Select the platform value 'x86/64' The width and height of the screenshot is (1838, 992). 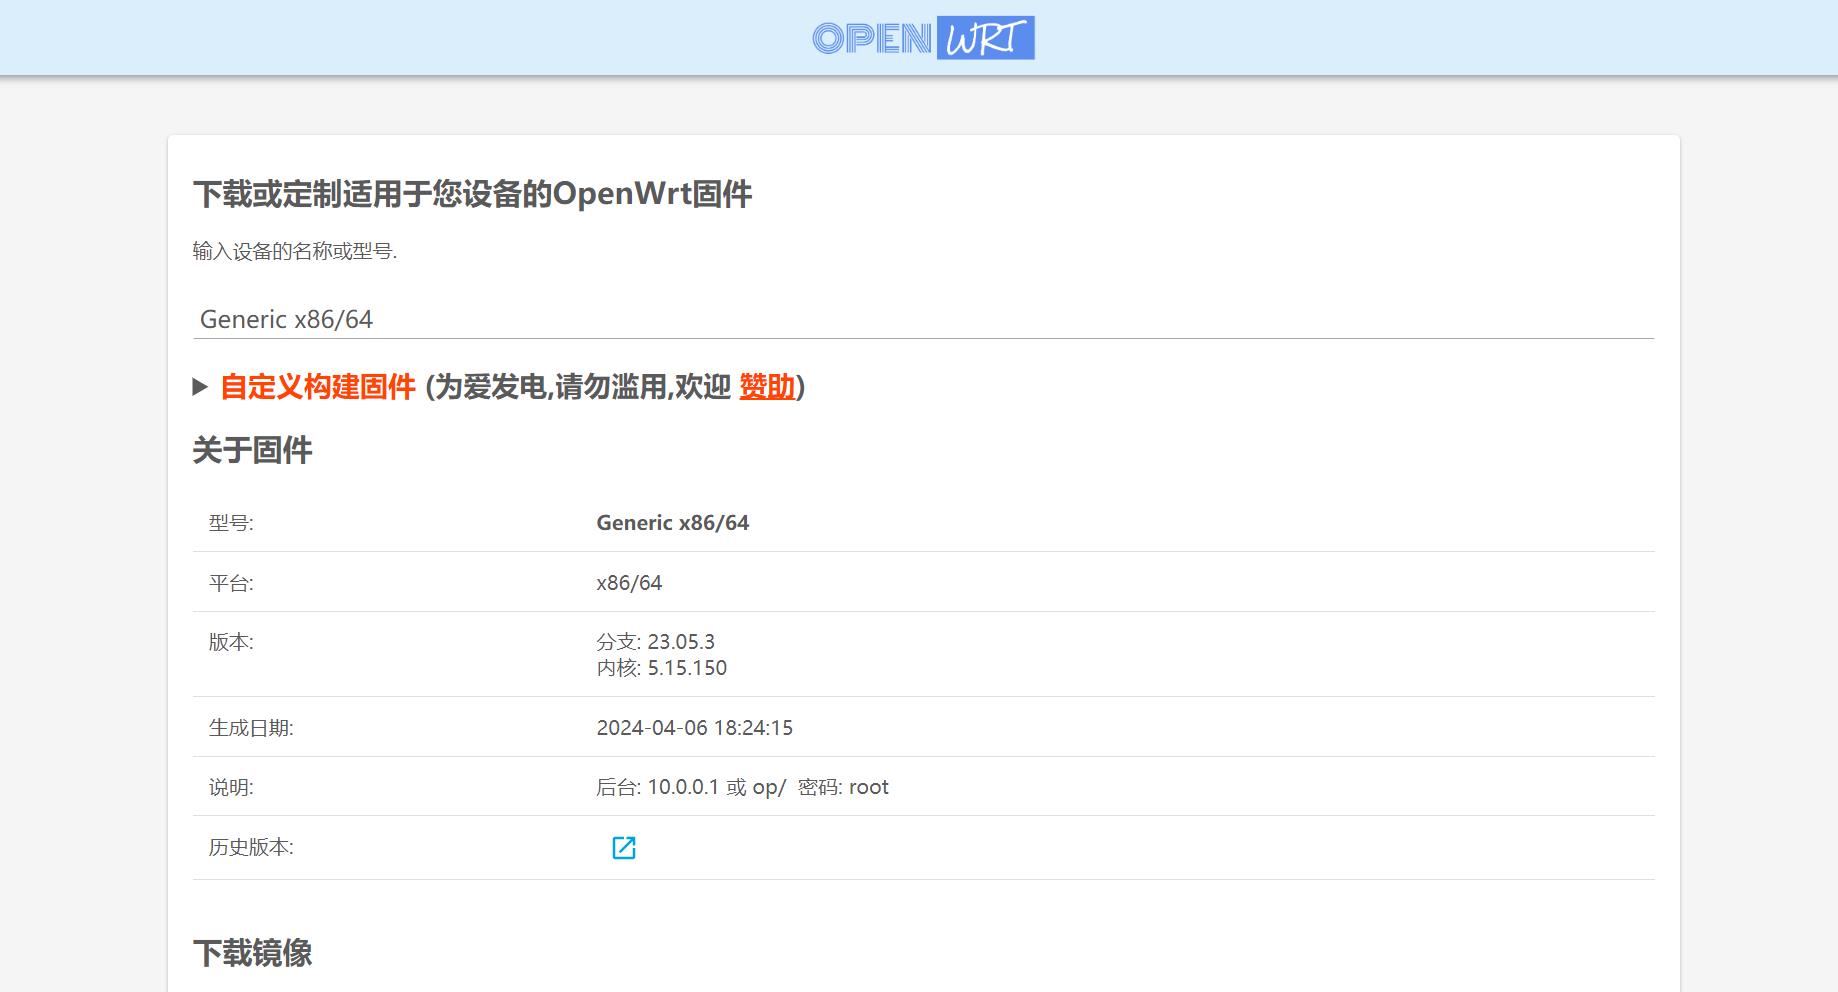point(629,582)
